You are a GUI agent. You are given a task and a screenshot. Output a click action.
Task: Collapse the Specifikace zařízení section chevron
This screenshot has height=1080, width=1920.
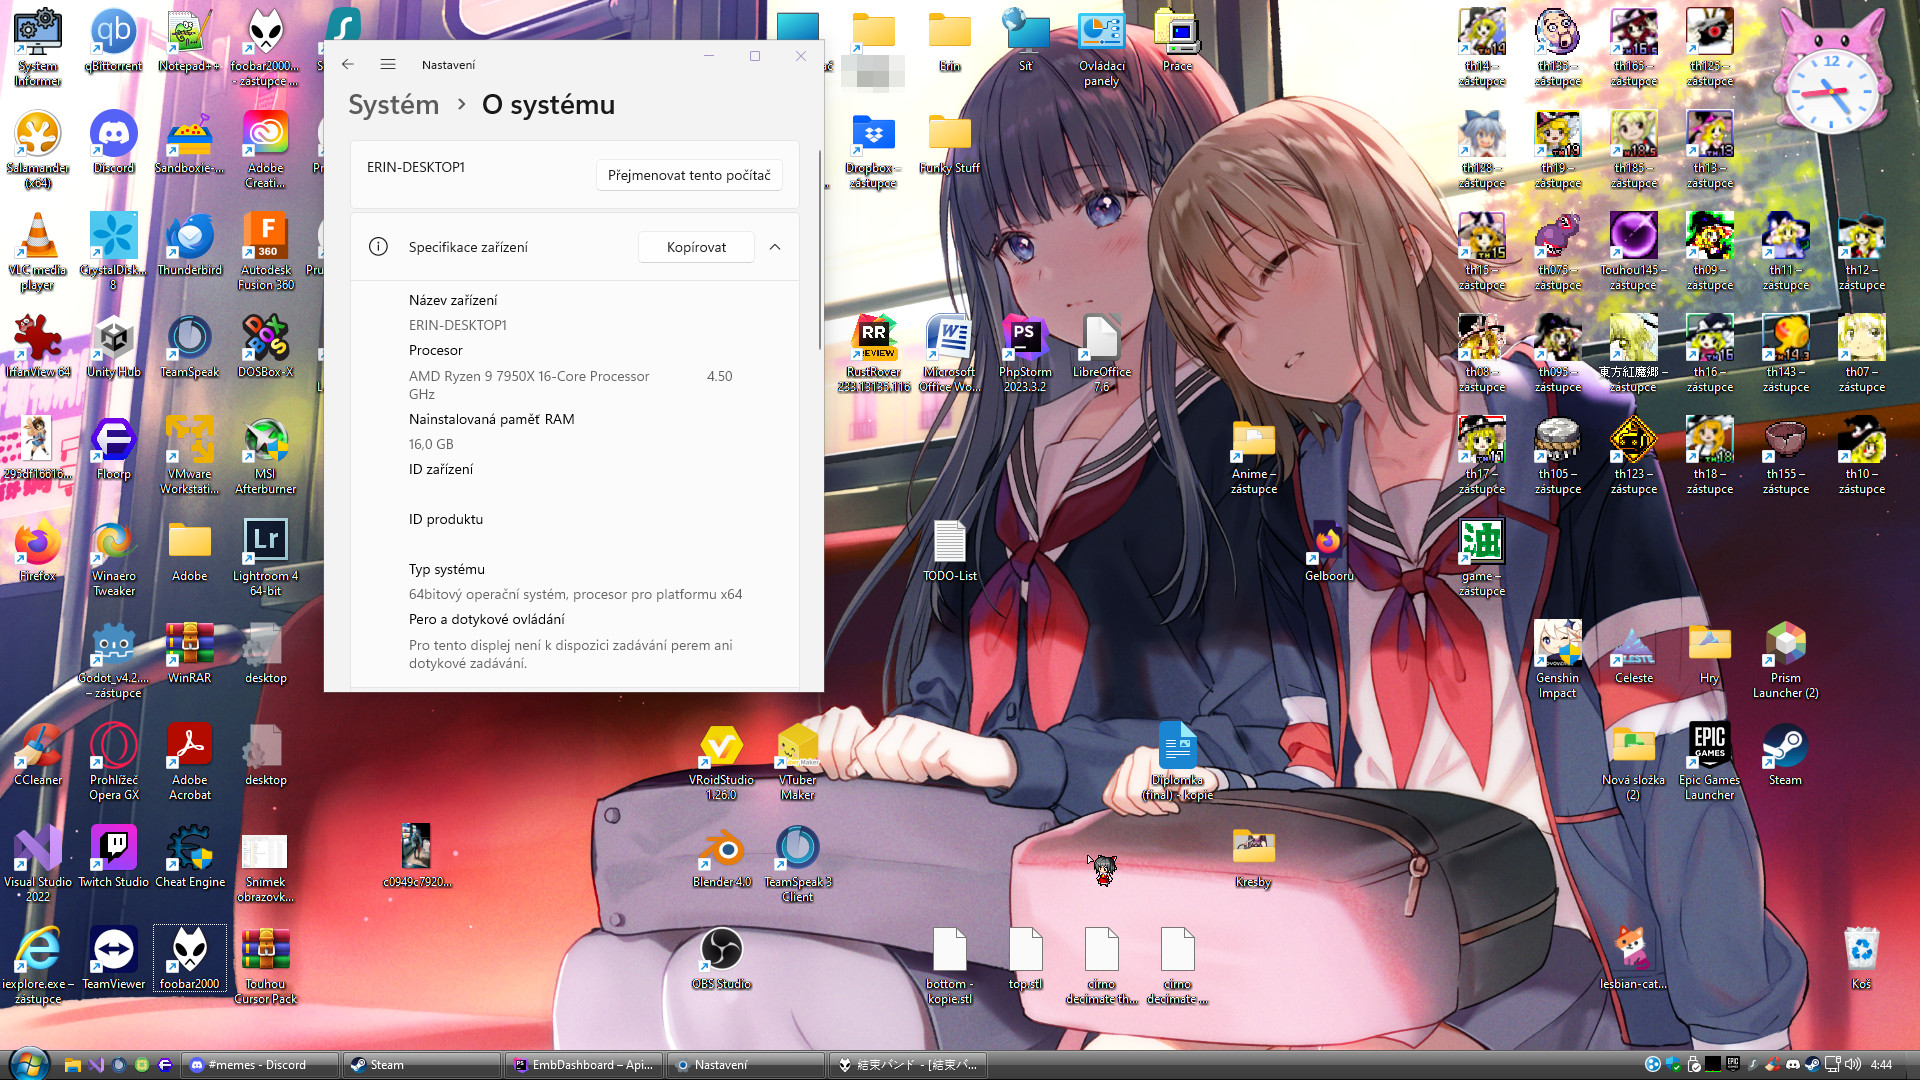775,247
